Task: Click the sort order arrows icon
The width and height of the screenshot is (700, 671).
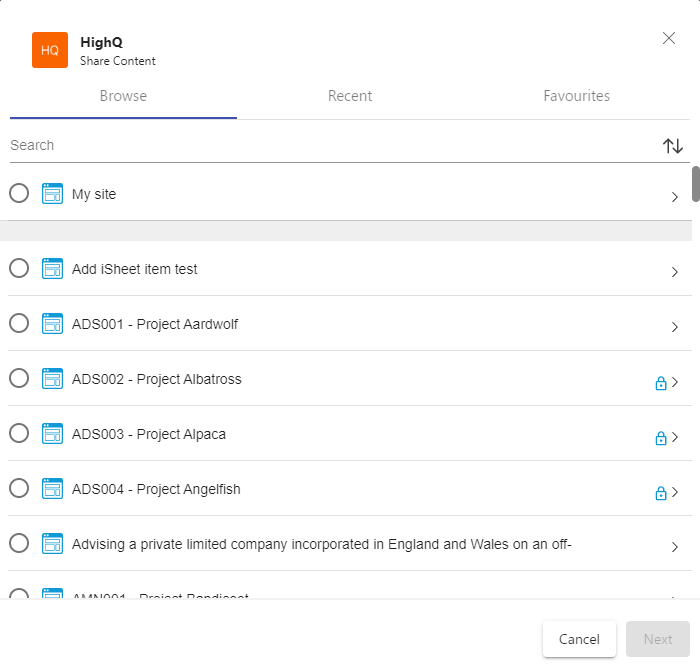Action: click(673, 146)
